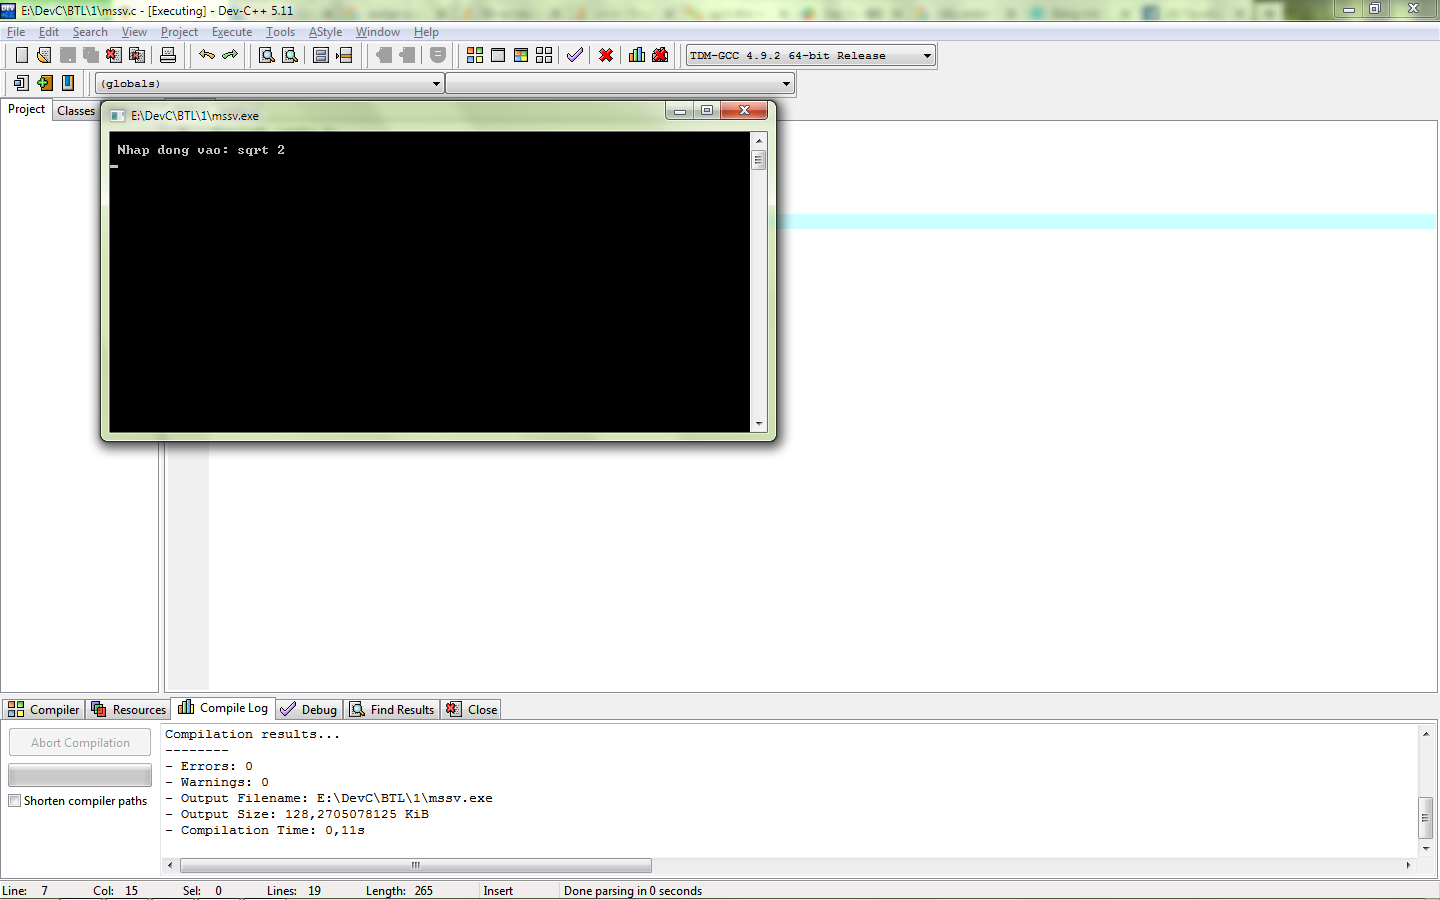This screenshot has width=1440, height=900.
Task: Click the compile log horizontal scrollbar
Action: [415, 866]
